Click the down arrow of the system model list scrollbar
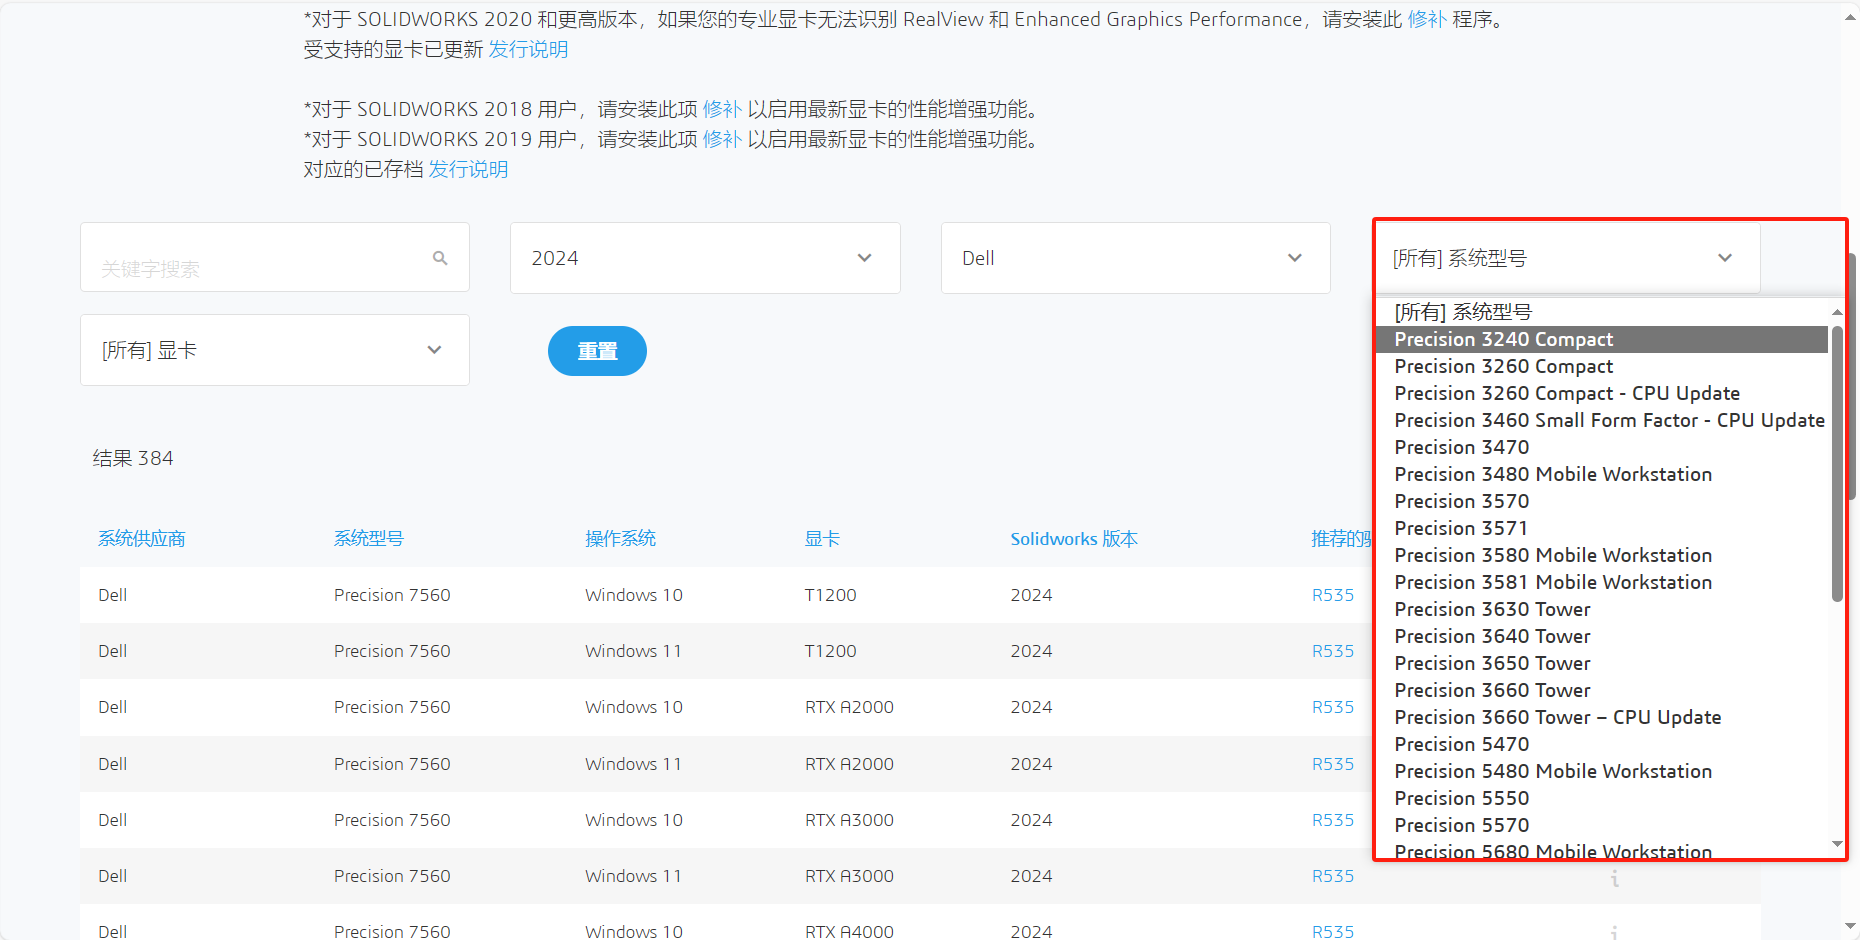This screenshot has width=1860, height=940. coord(1837,843)
